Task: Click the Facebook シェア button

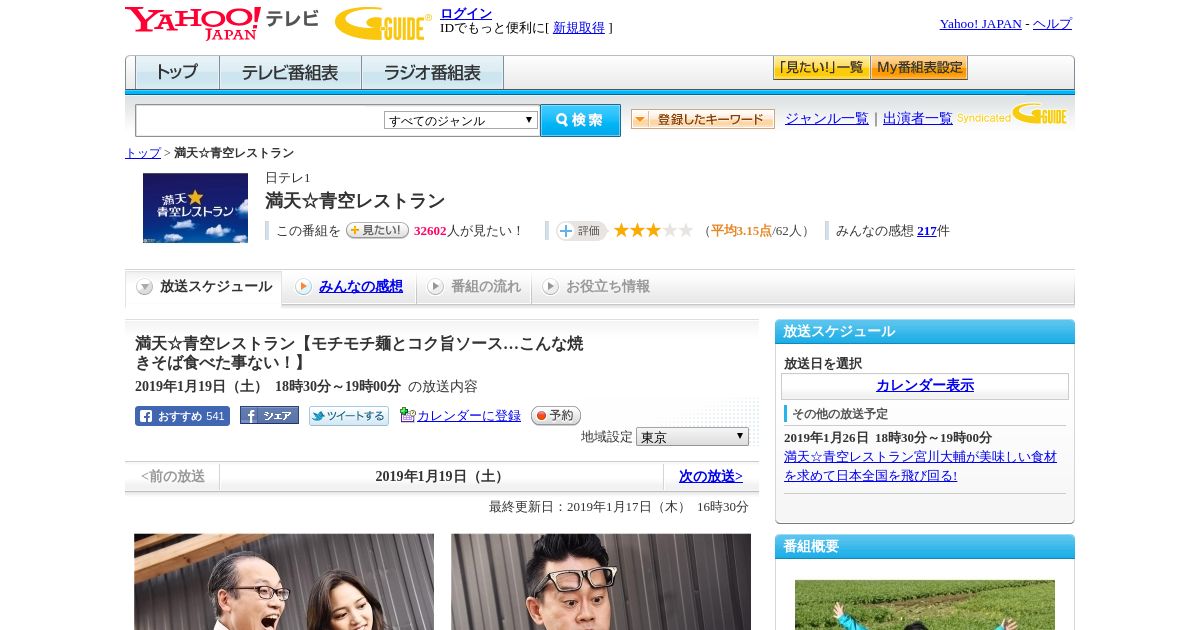Action: pyautogui.click(x=269, y=415)
